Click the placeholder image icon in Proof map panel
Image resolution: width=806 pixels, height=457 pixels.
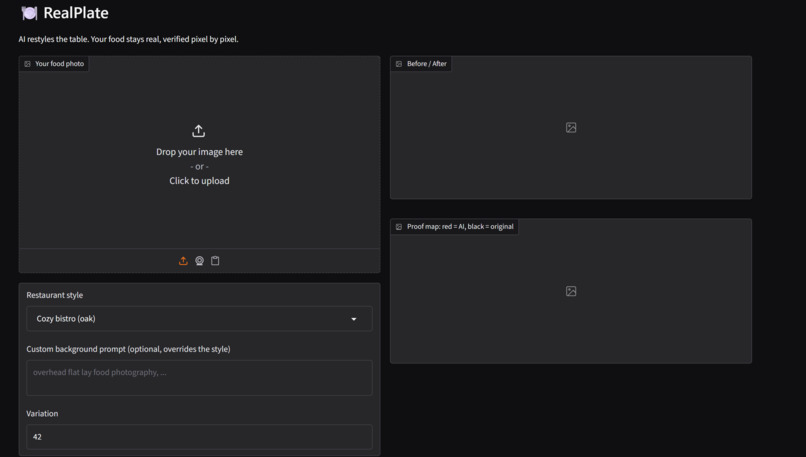(x=571, y=291)
